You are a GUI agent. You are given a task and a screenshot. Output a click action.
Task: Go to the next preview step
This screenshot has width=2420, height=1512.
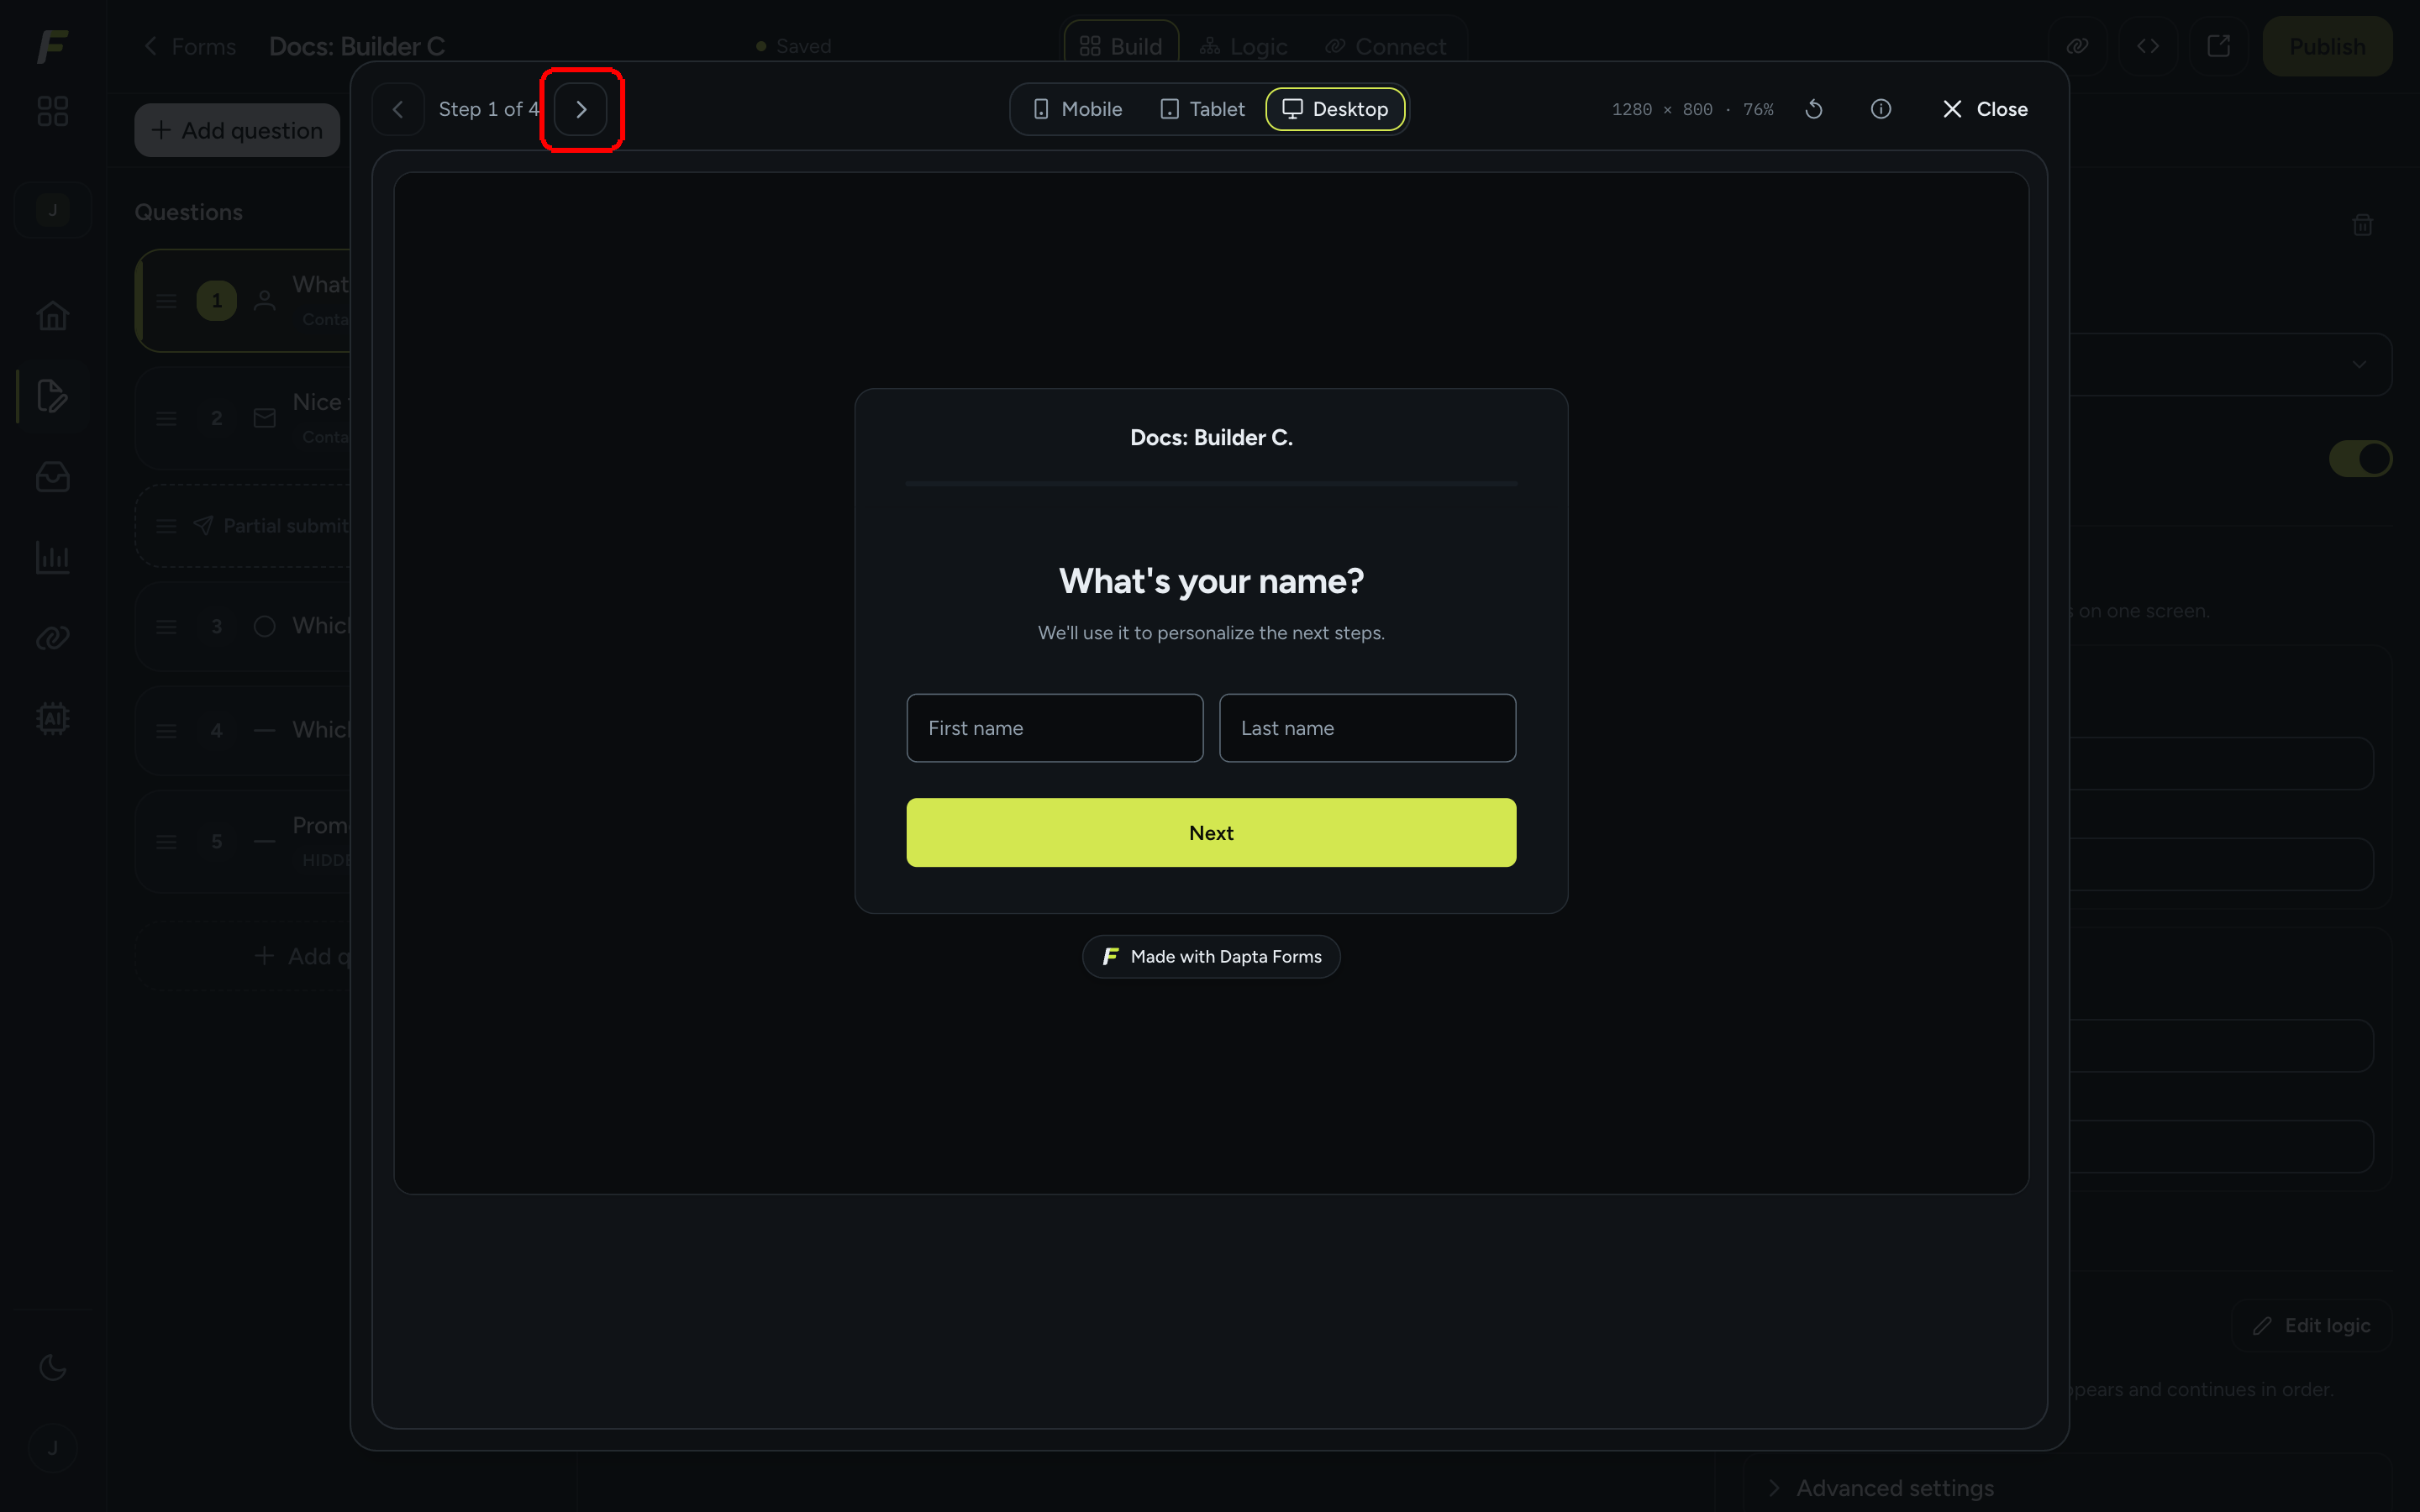(581, 109)
